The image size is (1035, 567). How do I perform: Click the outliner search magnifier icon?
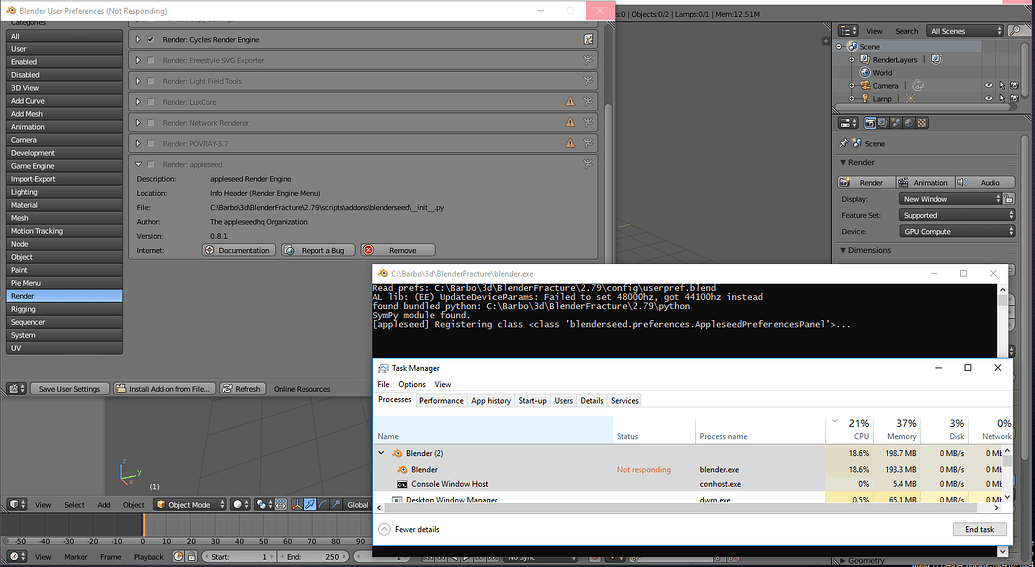pos(1015,30)
